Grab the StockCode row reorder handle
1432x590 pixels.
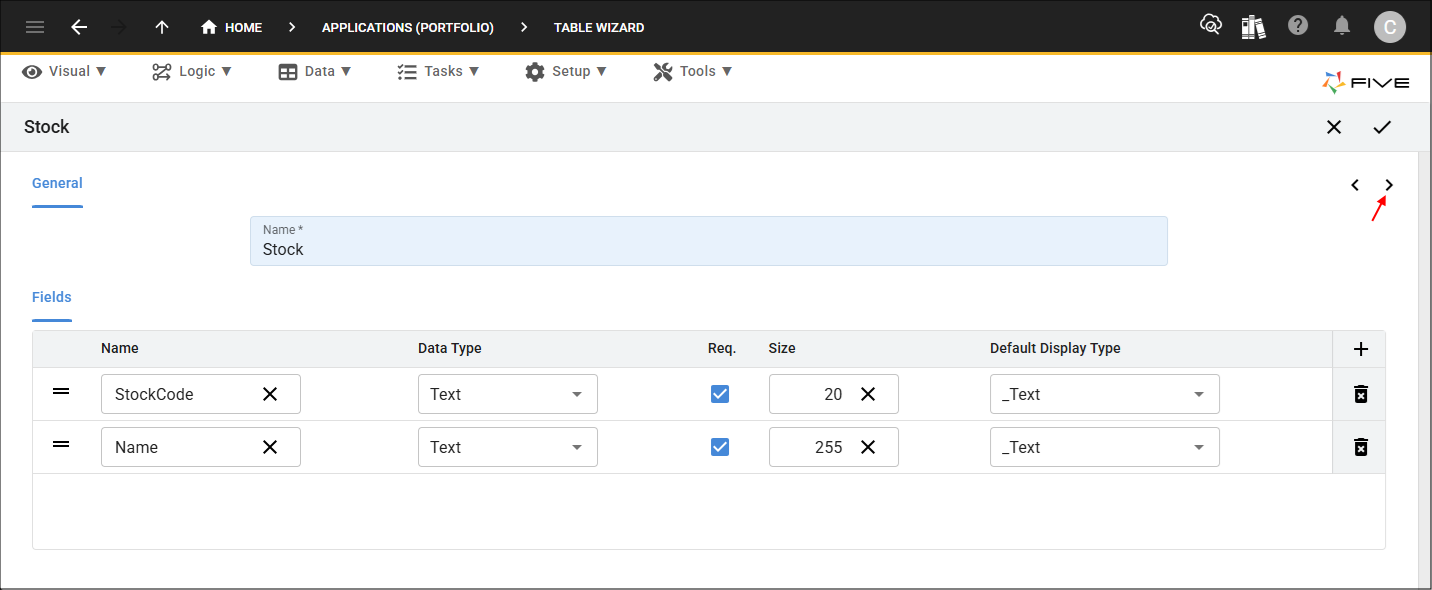click(x=61, y=391)
